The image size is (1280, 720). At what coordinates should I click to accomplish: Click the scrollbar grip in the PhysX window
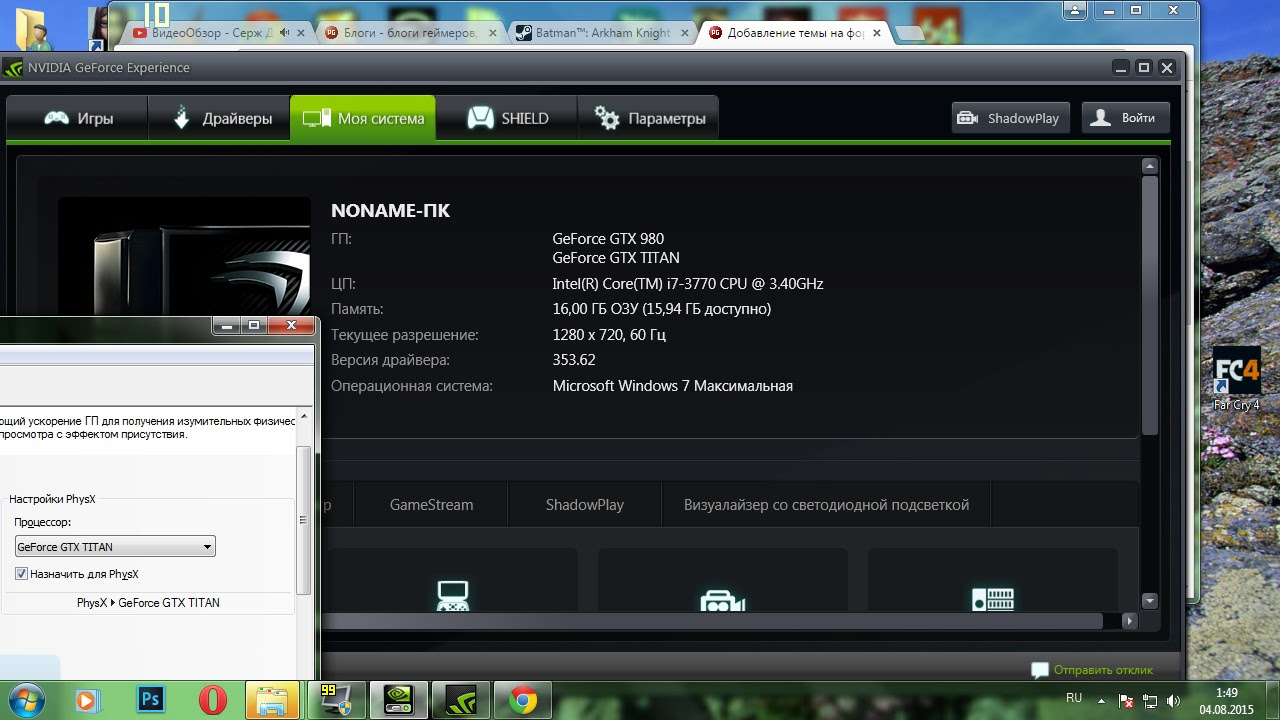pos(303,520)
